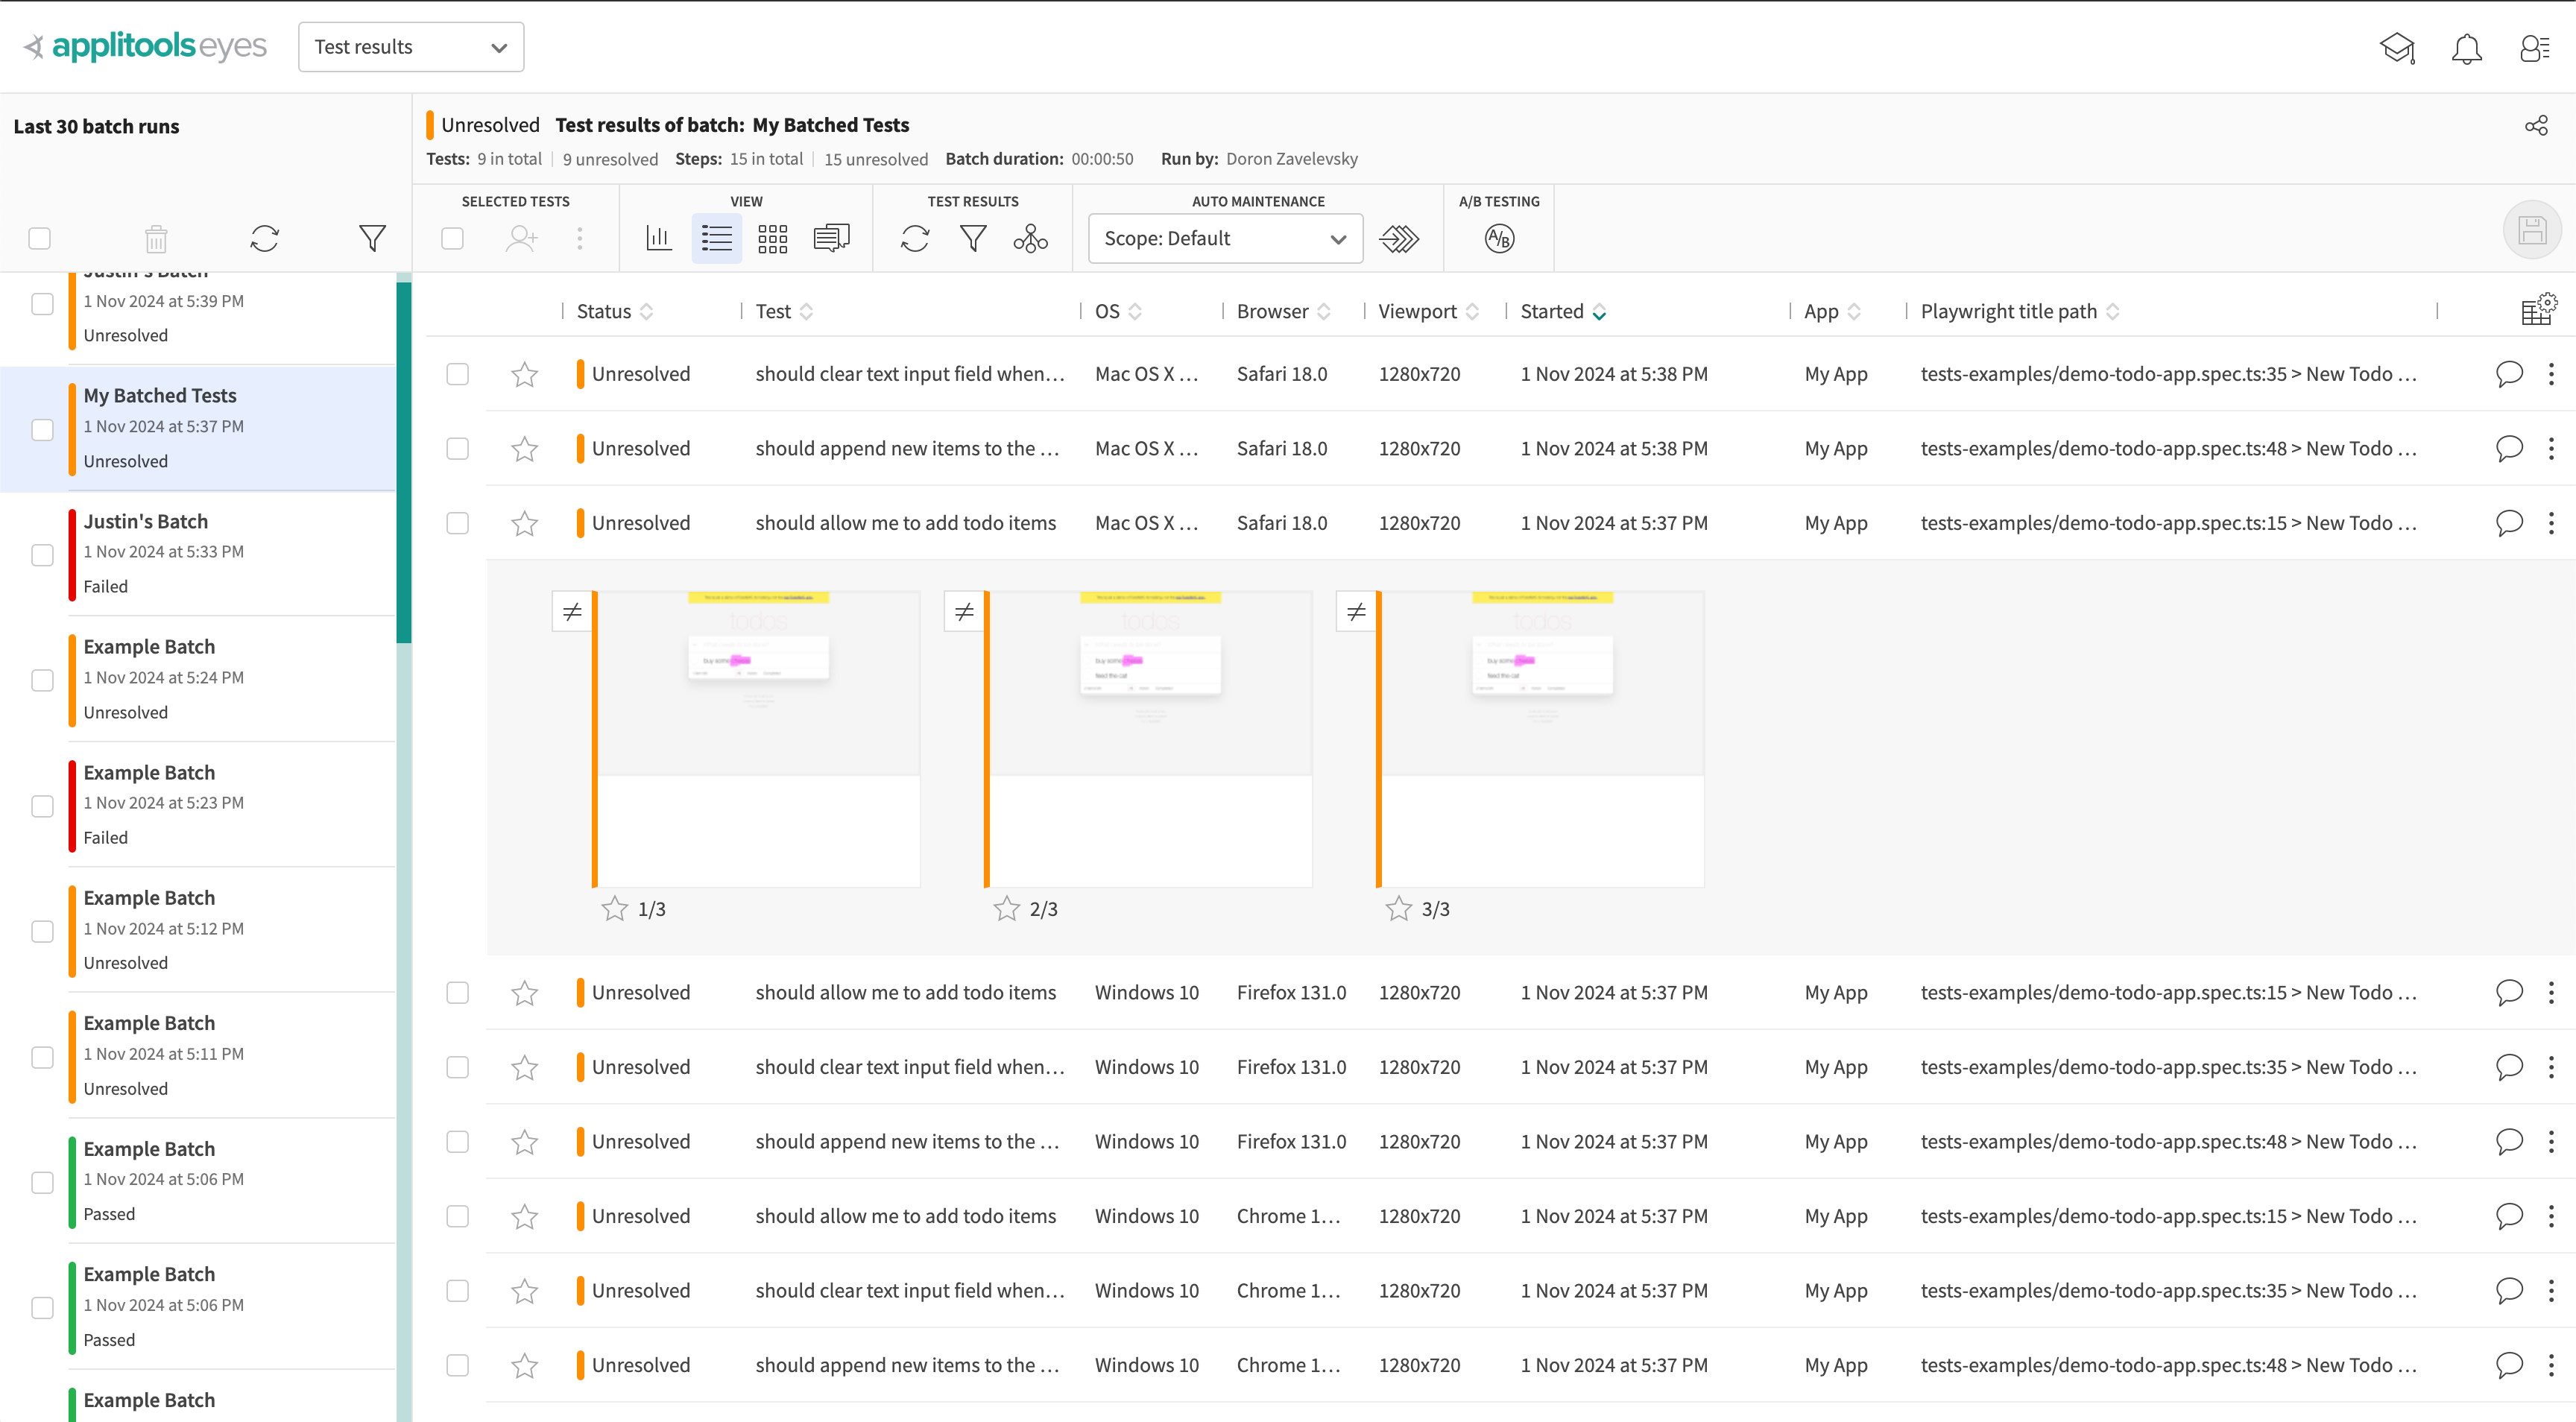This screenshot has width=2576, height=1422.
Task: Click the A/B testing icon
Action: click(x=1499, y=238)
